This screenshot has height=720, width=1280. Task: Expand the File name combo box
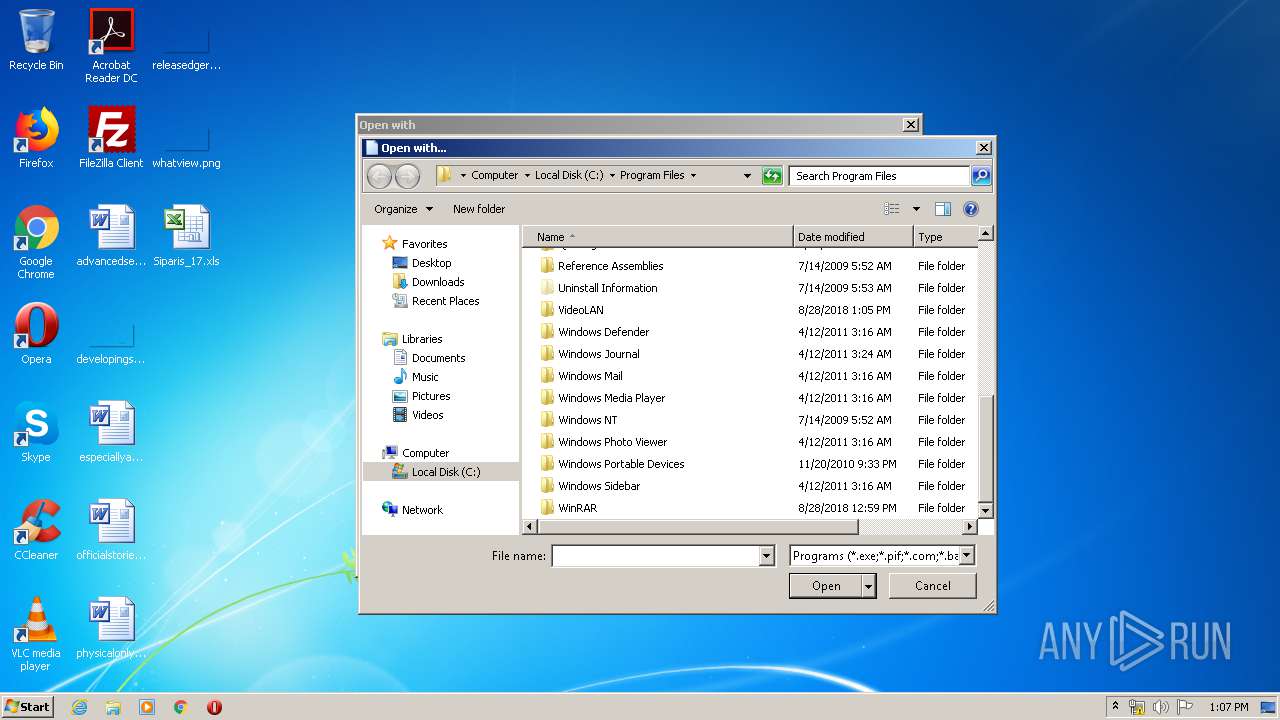[767, 556]
